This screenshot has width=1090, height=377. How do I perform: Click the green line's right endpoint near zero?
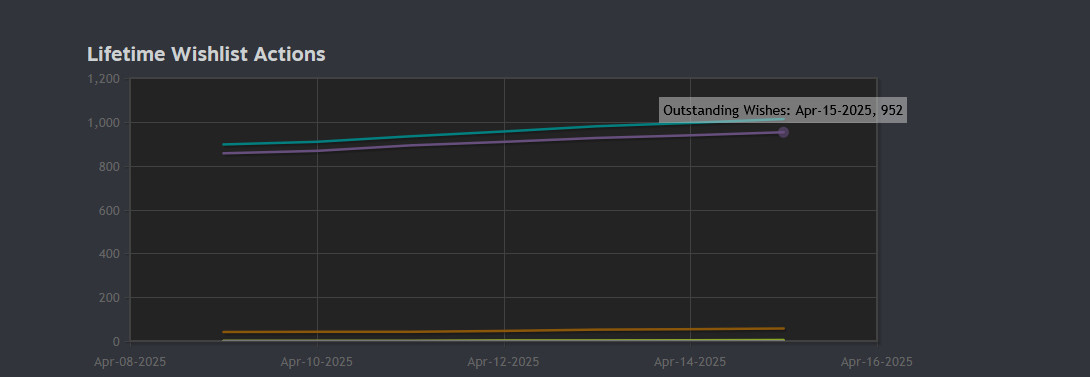[783, 340]
